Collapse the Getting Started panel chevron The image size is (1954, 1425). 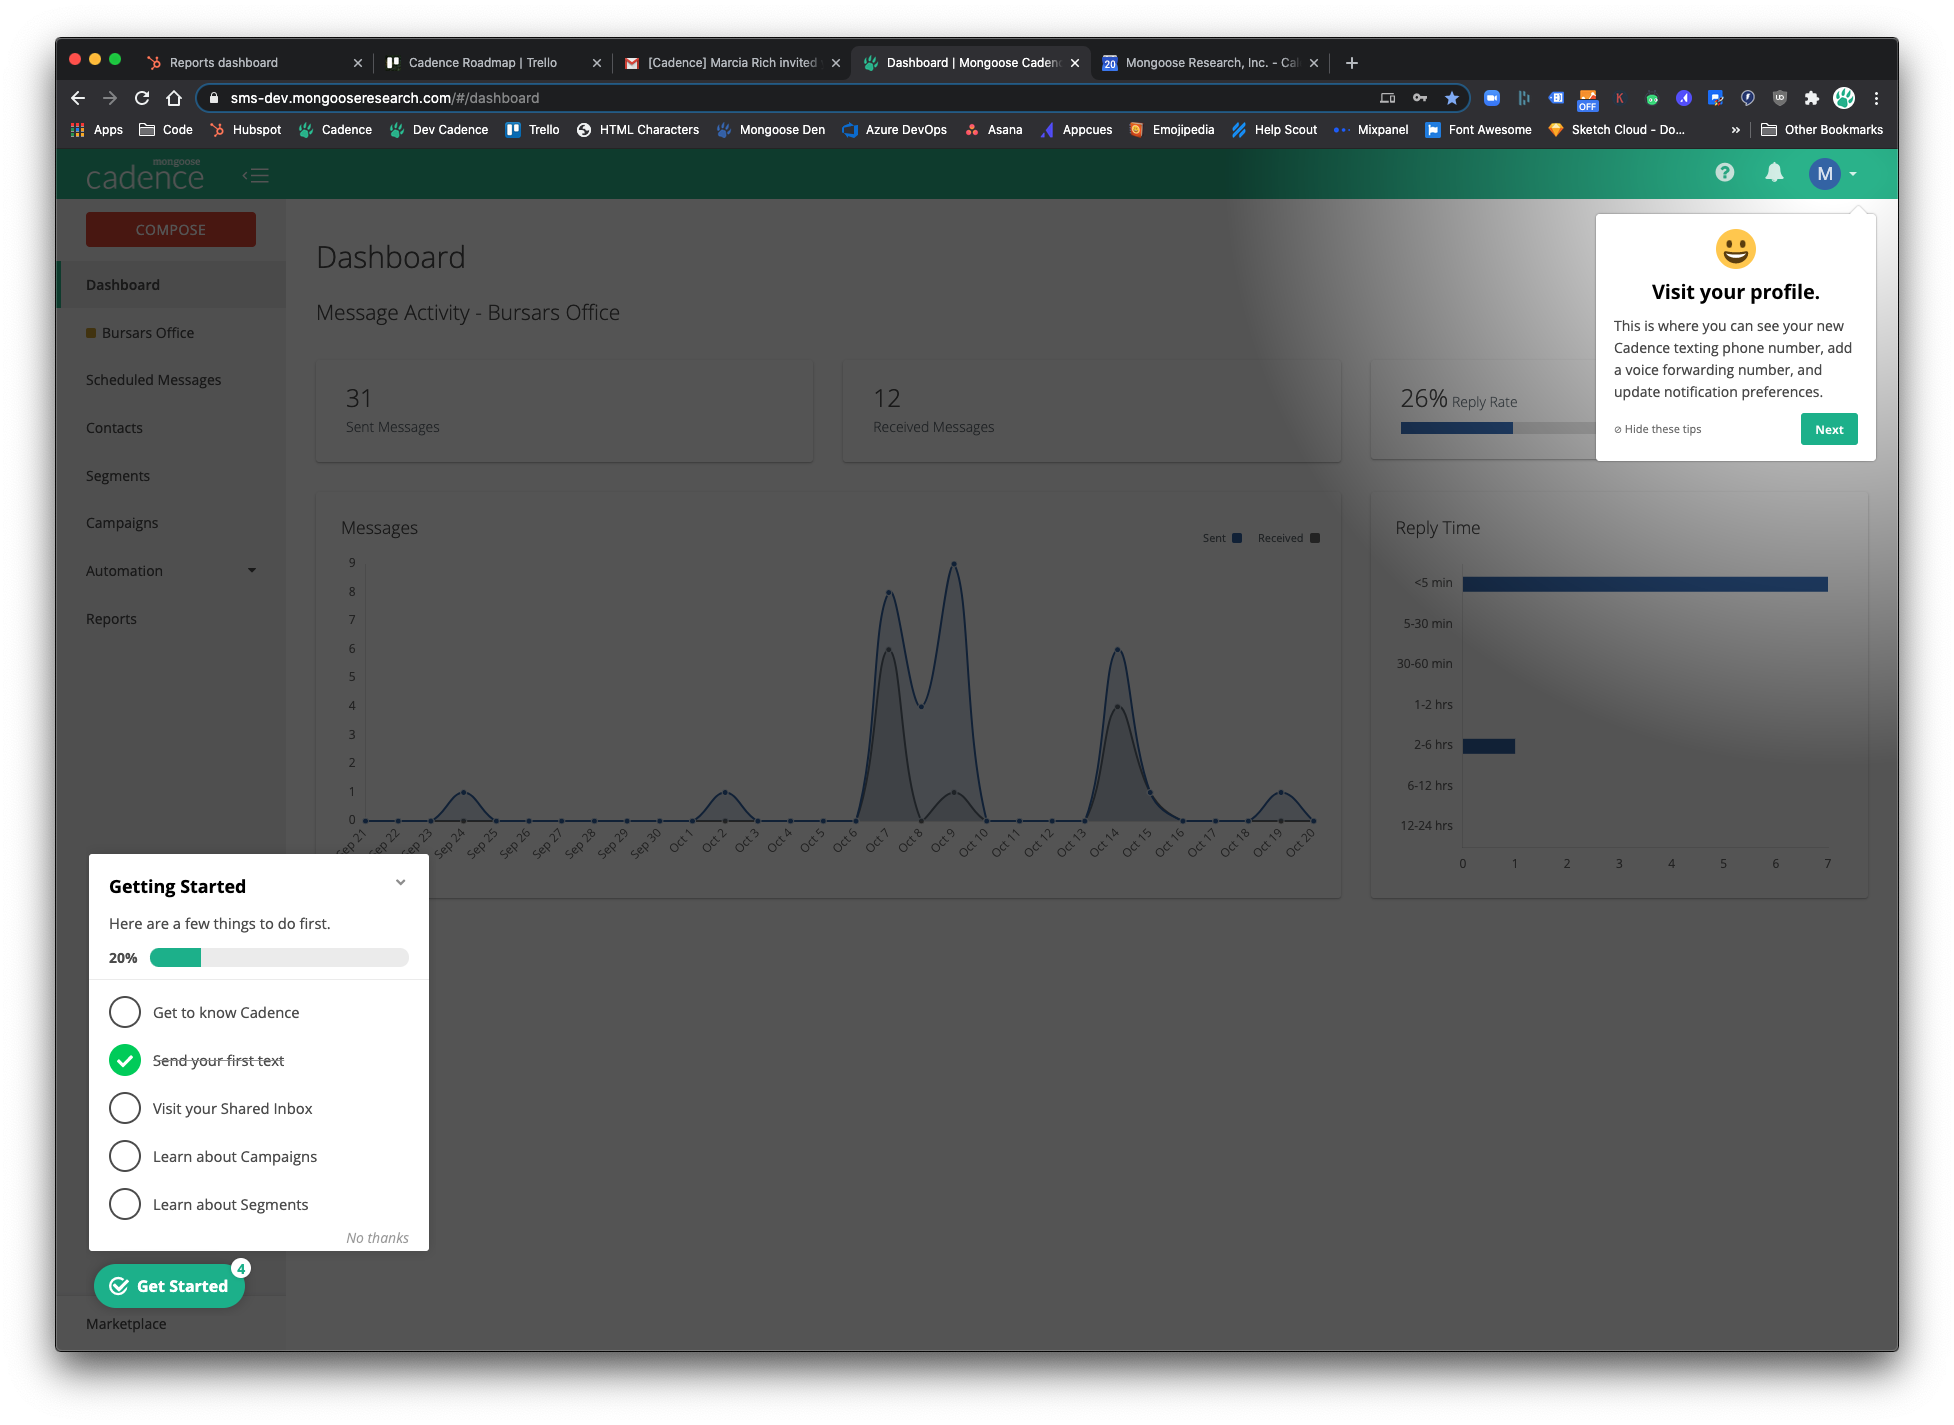coord(400,883)
